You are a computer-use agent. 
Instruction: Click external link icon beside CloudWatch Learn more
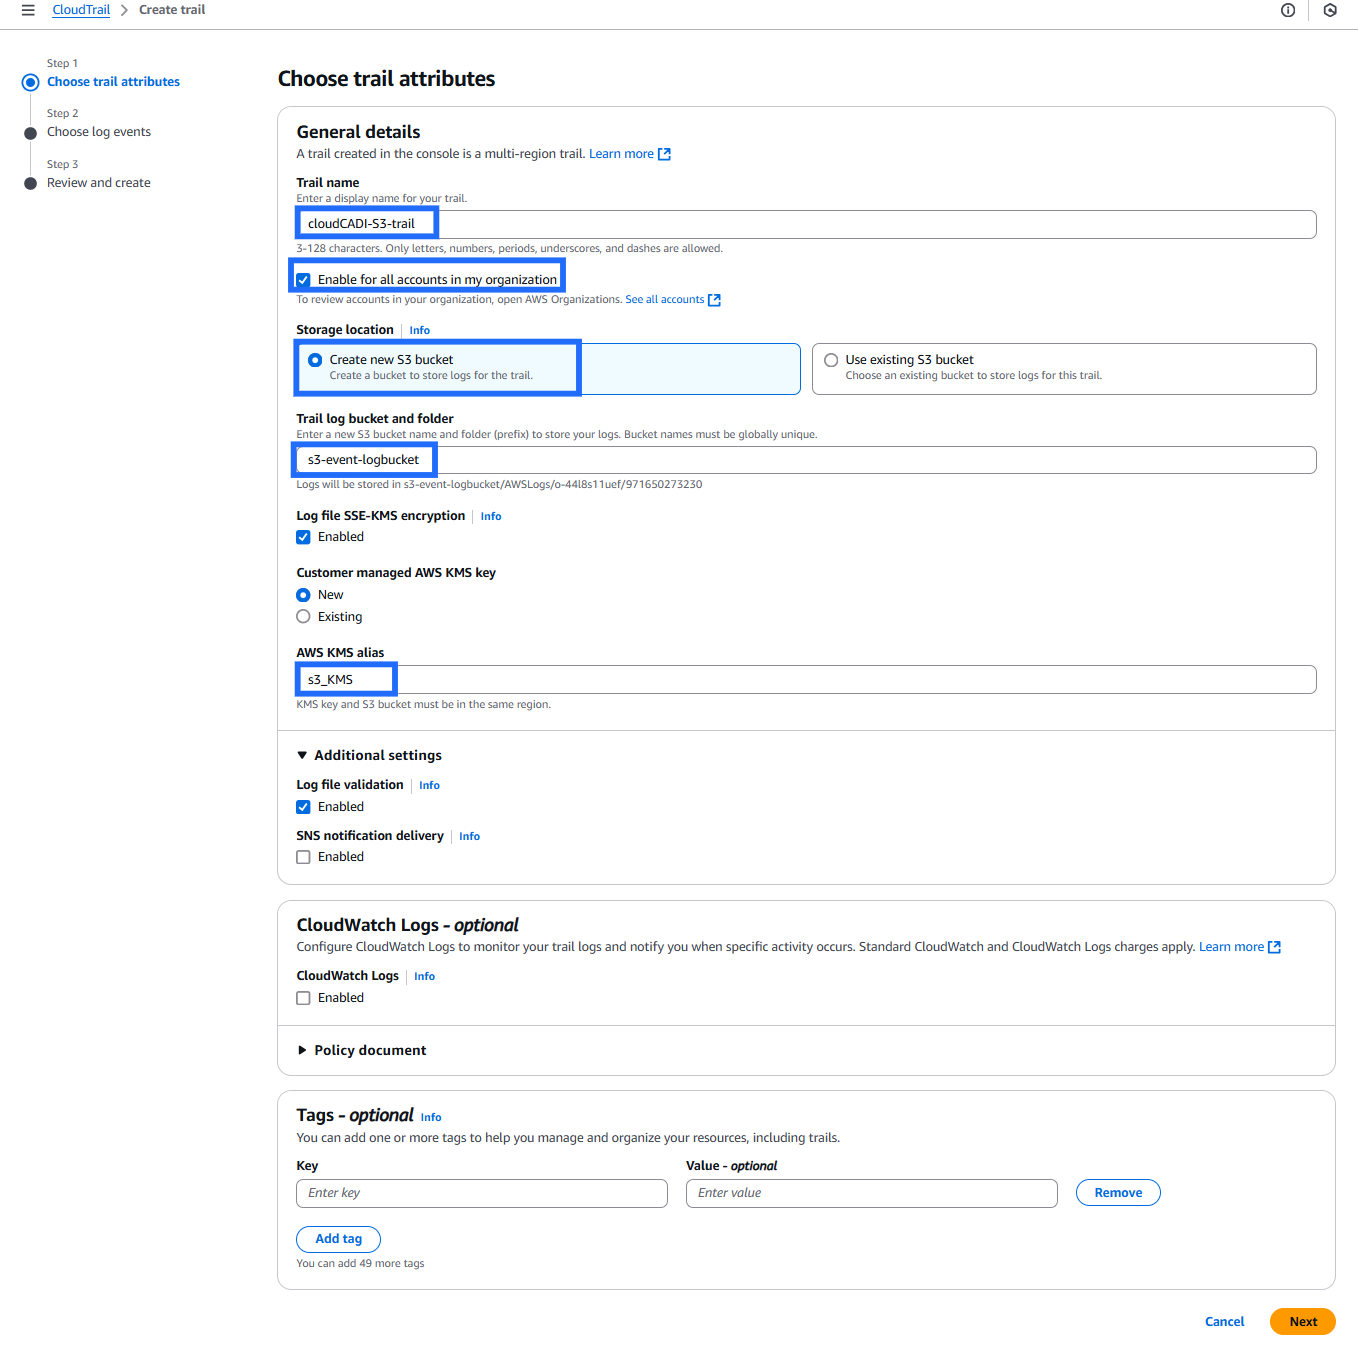coord(1274,947)
